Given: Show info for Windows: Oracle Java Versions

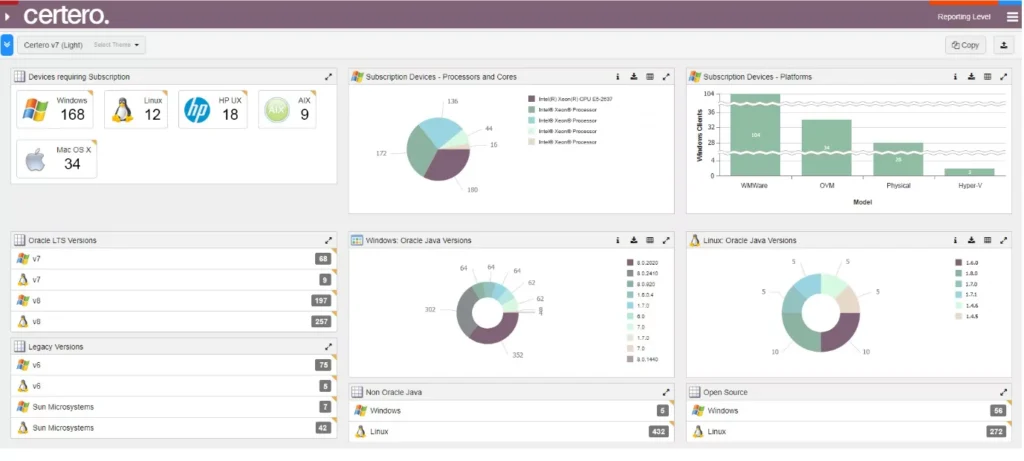Looking at the screenshot, I should point(617,240).
